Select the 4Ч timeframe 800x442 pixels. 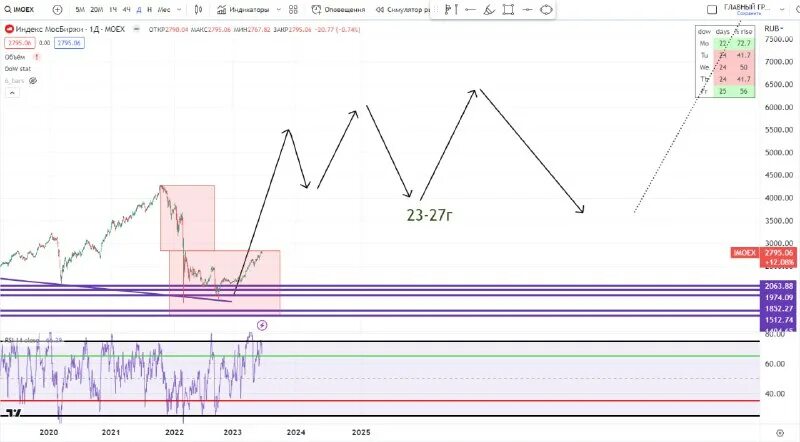pyautogui.click(x=127, y=10)
